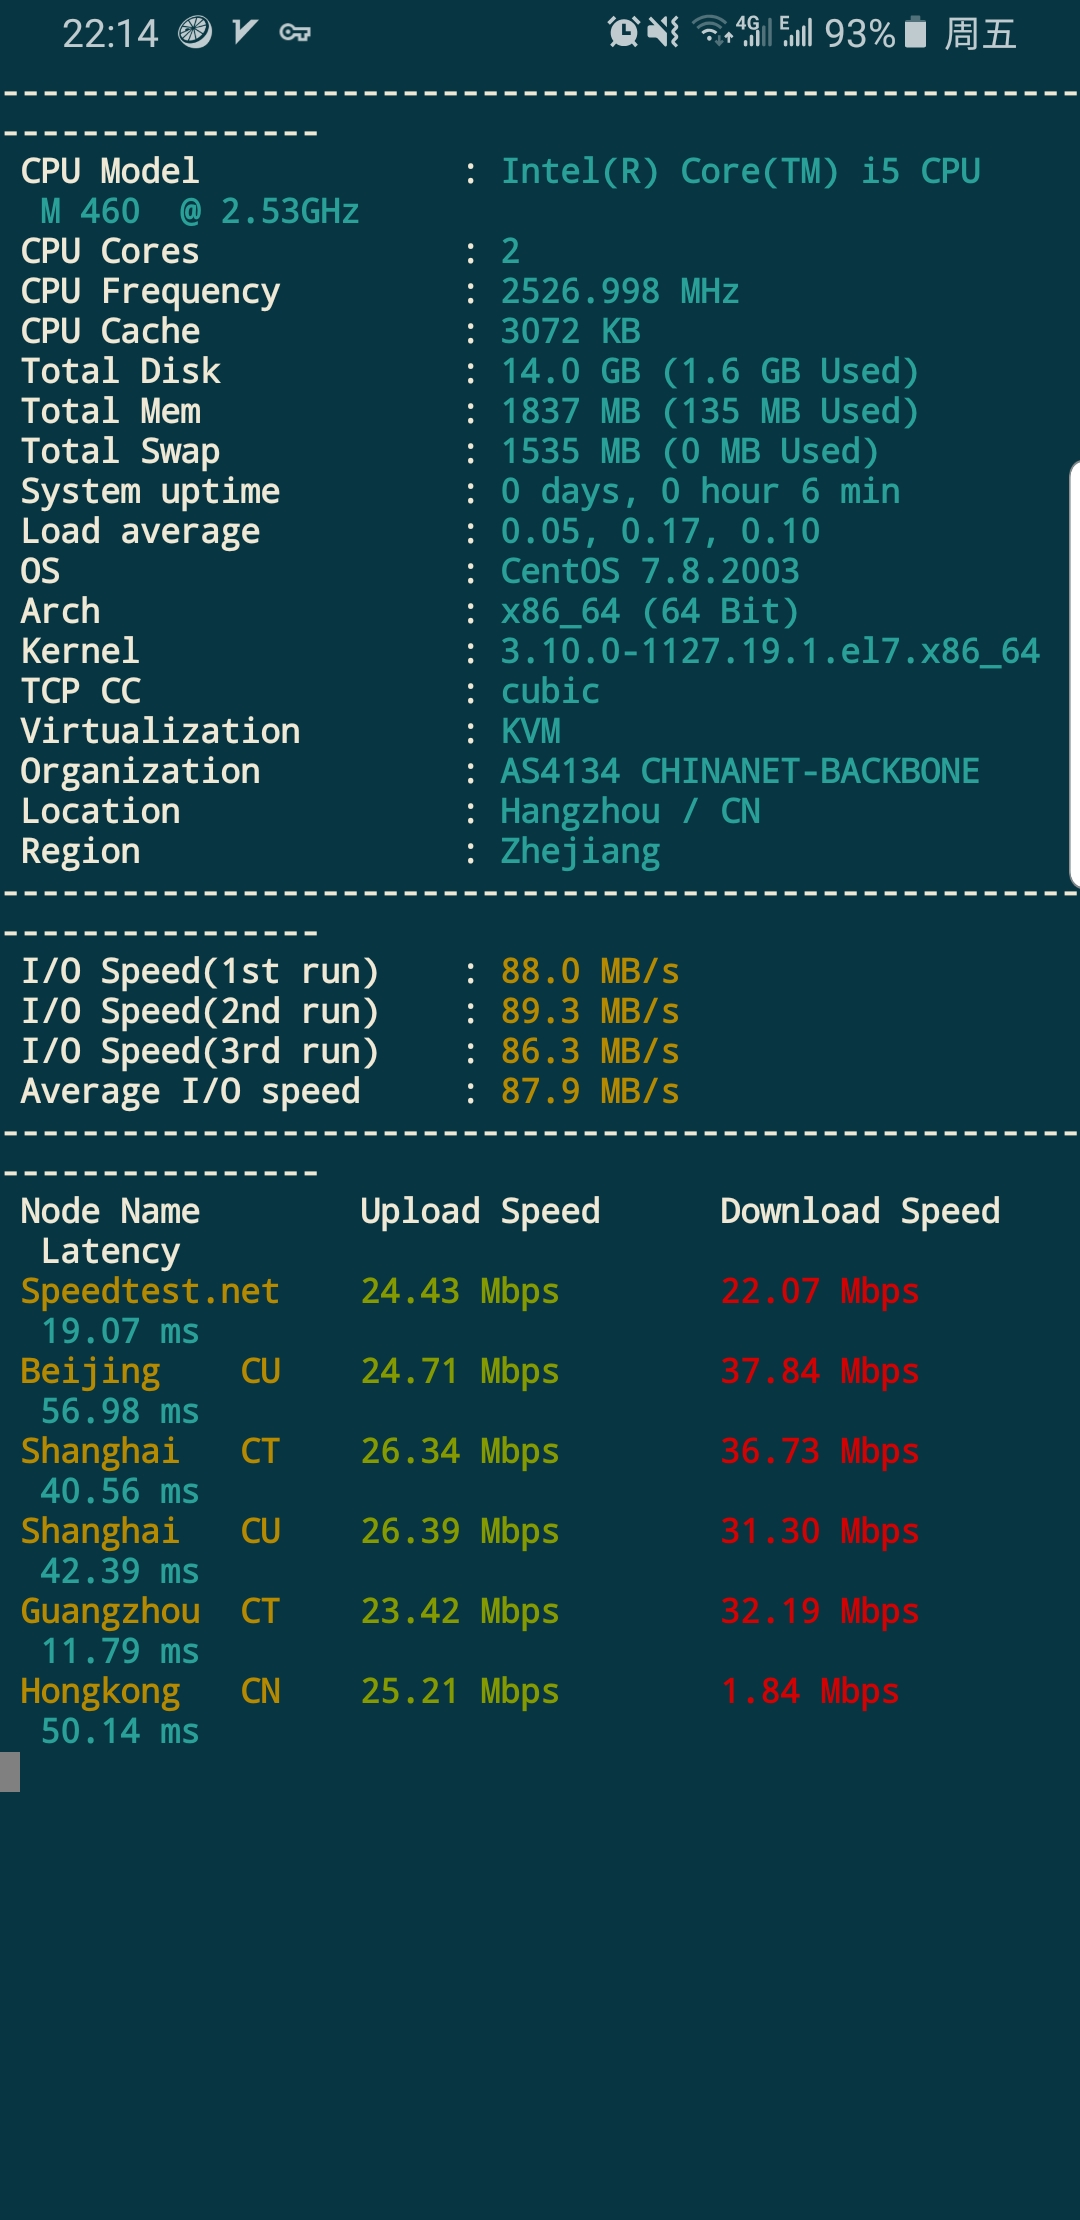This screenshot has width=1080, height=2220.
Task: Tap the 4G signal strength bars
Action: (x=756, y=32)
